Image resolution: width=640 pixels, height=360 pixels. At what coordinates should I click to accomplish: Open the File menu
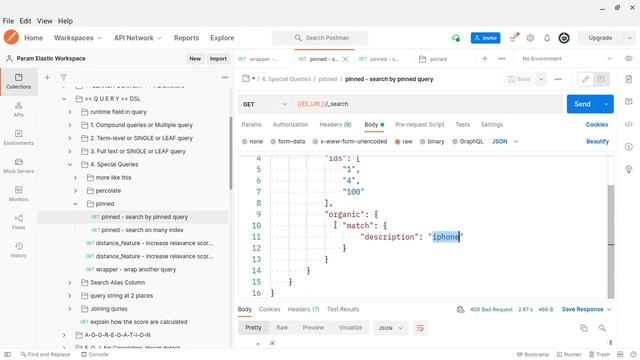point(8,21)
